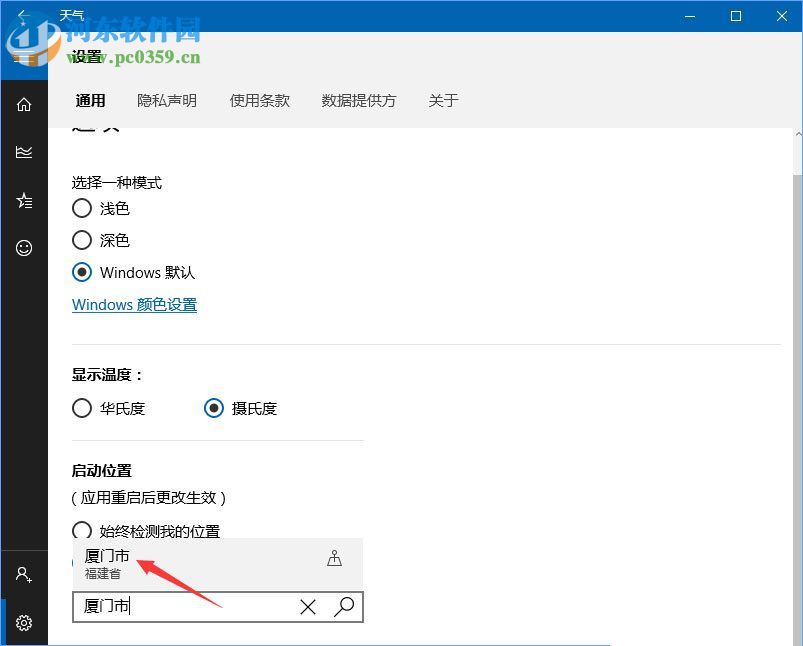803x646 pixels.
Task: Open the Home weather icon in sidebar
Action: tap(24, 104)
